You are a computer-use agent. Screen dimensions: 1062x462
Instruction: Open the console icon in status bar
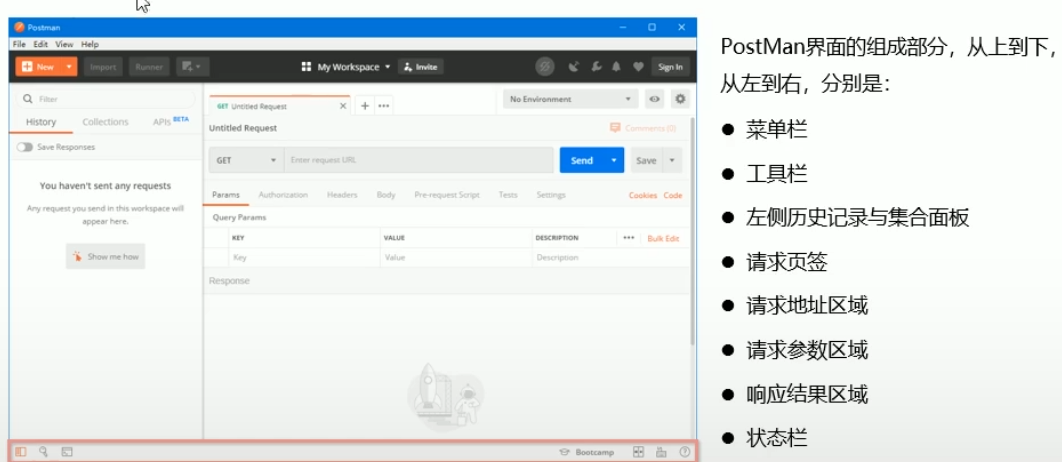coord(66,451)
